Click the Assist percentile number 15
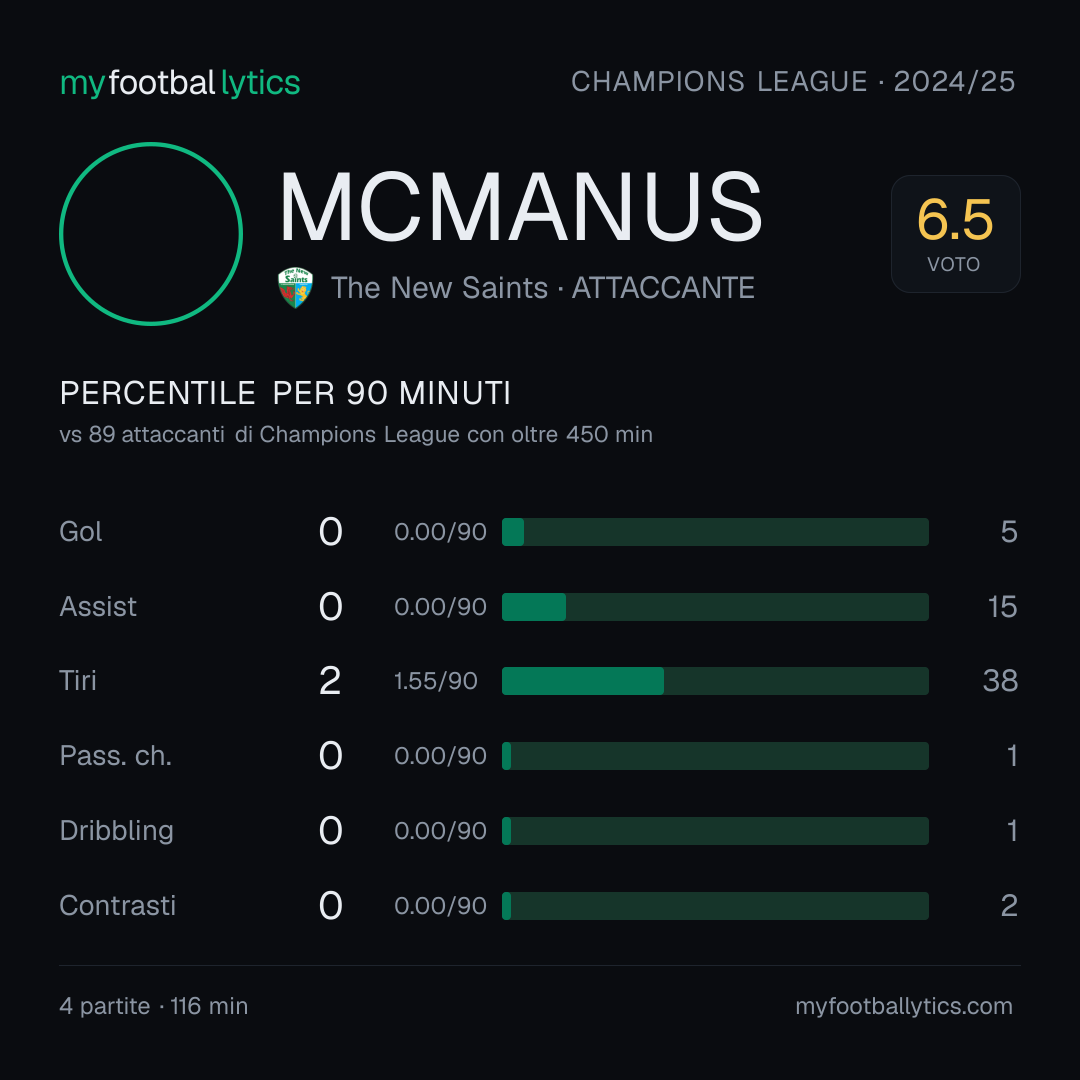1080x1080 pixels. pos(1002,607)
